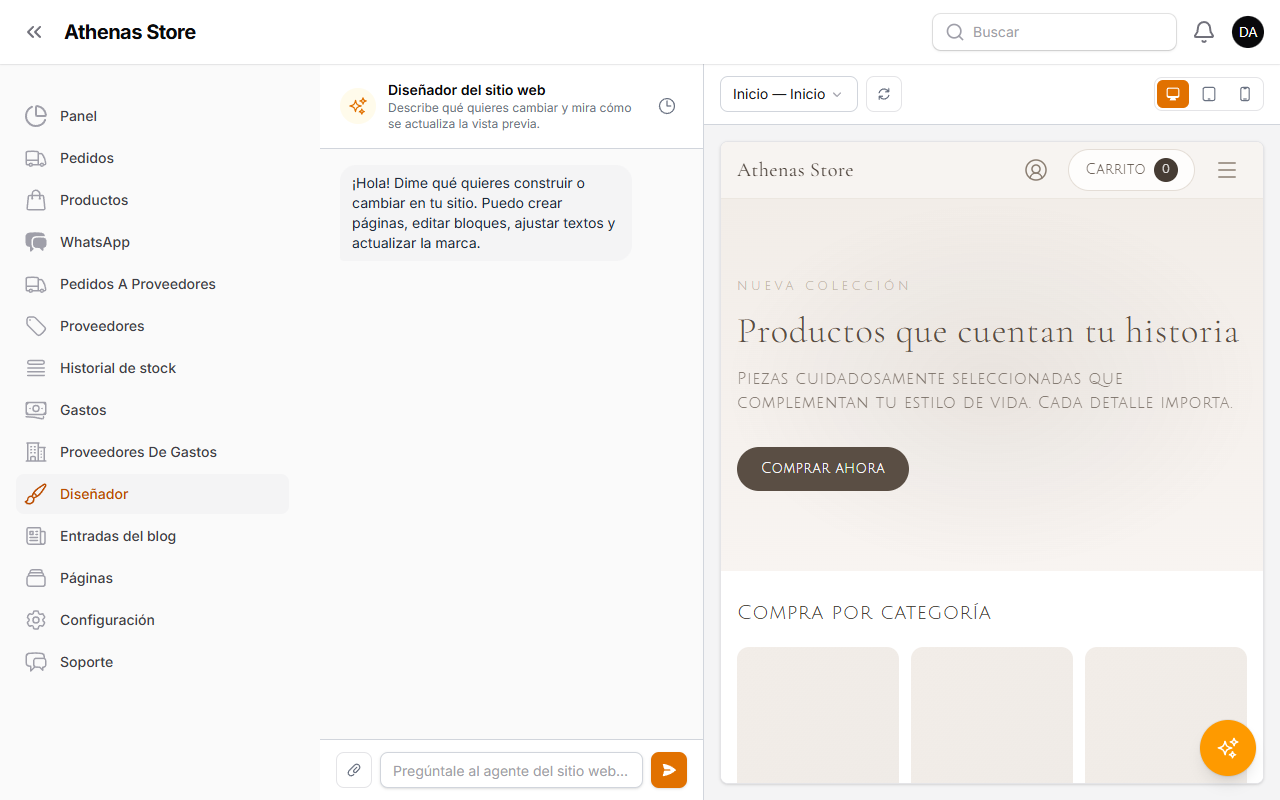This screenshot has width=1280, height=800.
Task: Open the preview hamburger menu
Action: pos(1227,170)
